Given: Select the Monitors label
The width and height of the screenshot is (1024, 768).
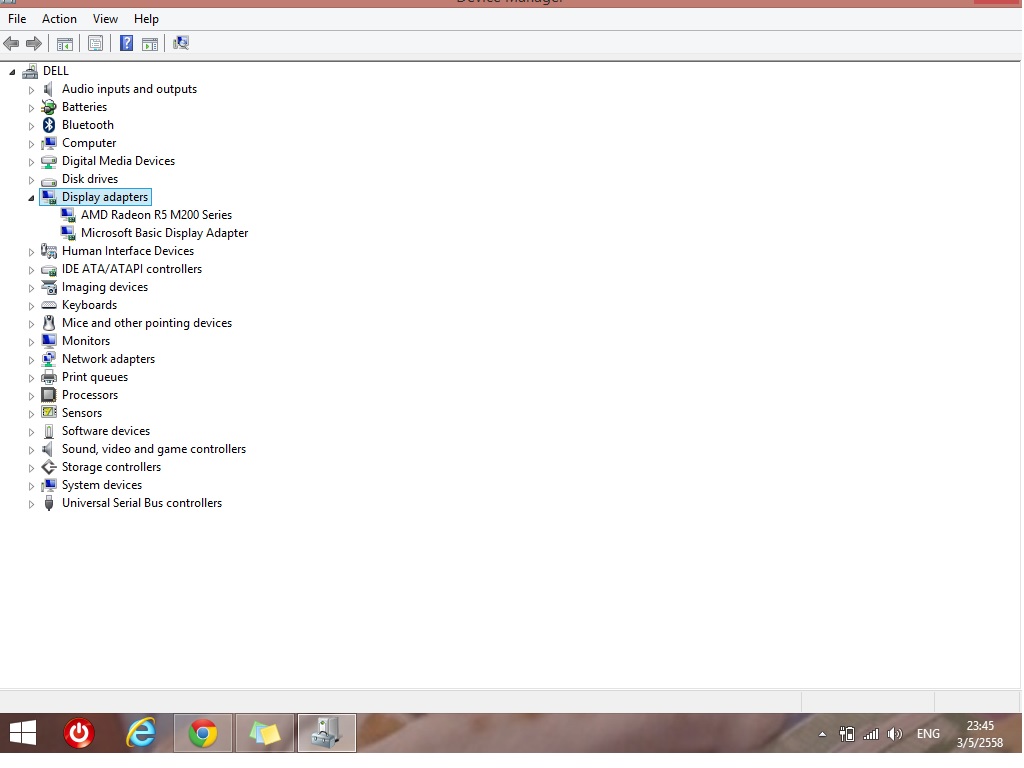Looking at the screenshot, I should pyautogui.click(x=86, y=341).
